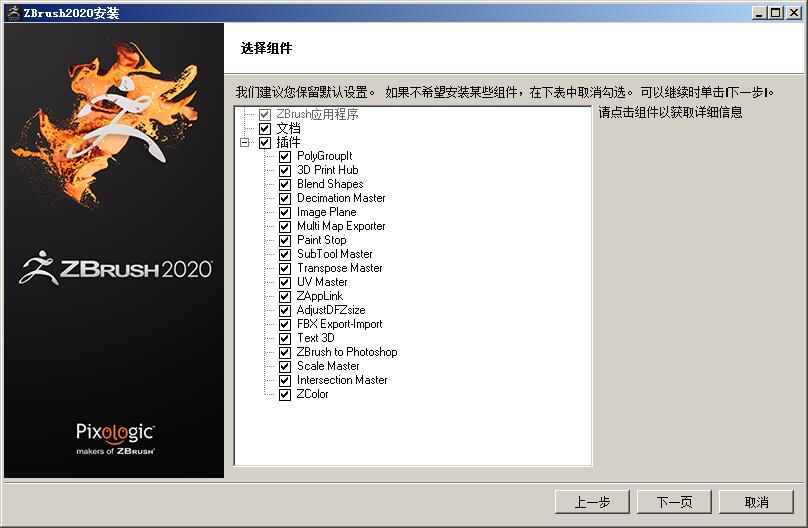
Task: Select the Paint Stop label
Action: pyautogui.click(x=322, y=240)
